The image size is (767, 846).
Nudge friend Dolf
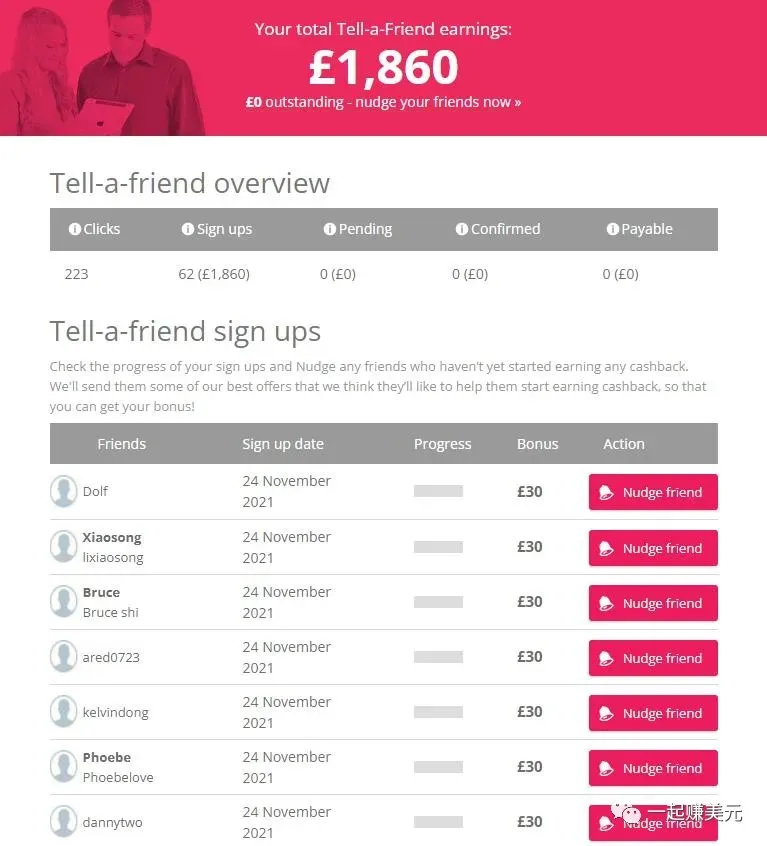653,492
